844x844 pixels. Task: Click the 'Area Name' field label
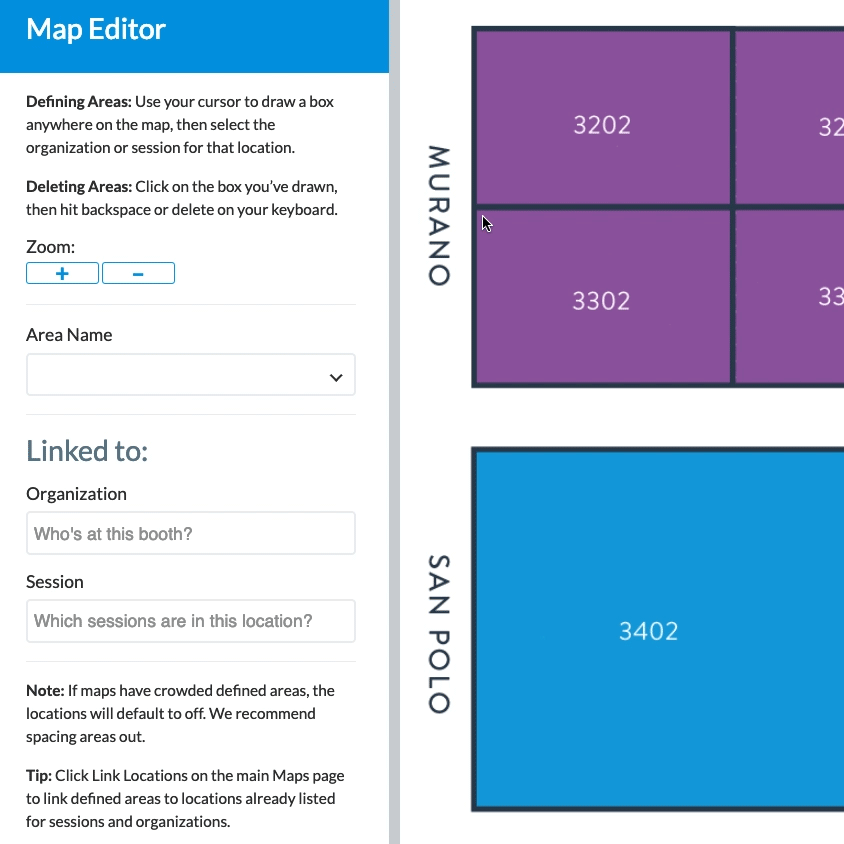[x=69, y=335]
